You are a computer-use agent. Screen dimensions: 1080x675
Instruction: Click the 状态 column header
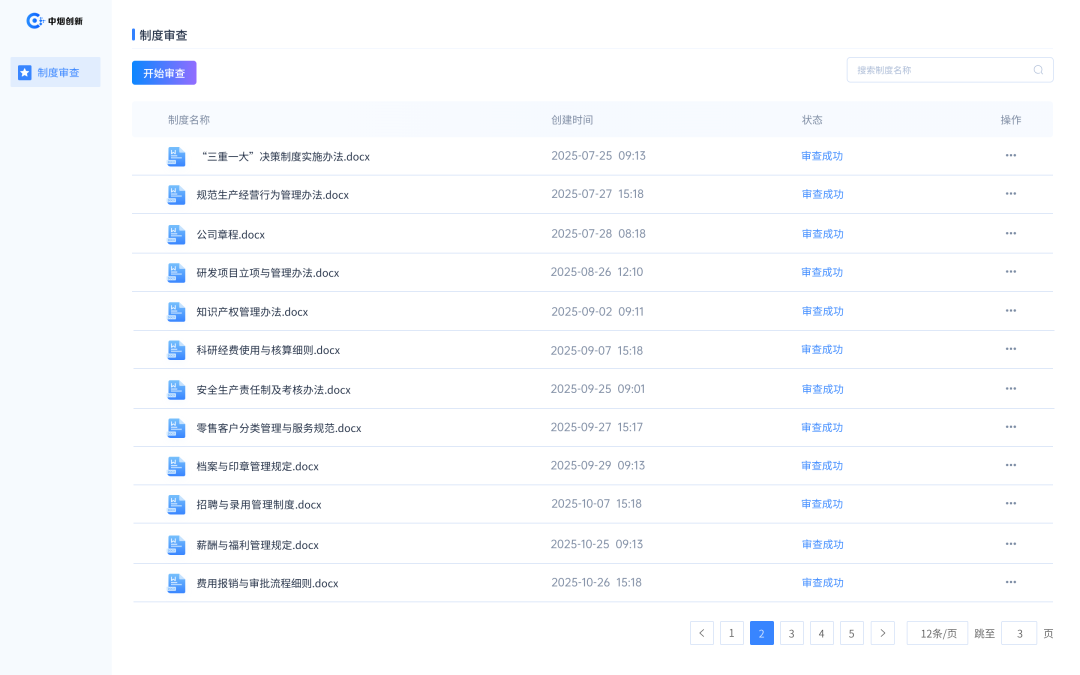pos(812,120)
